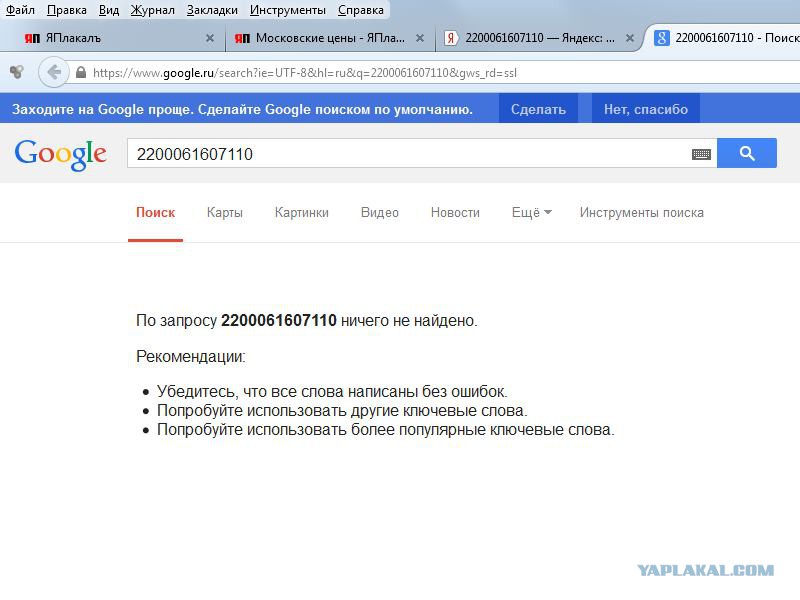Open the Закладки menu

[x=212, y=10]
